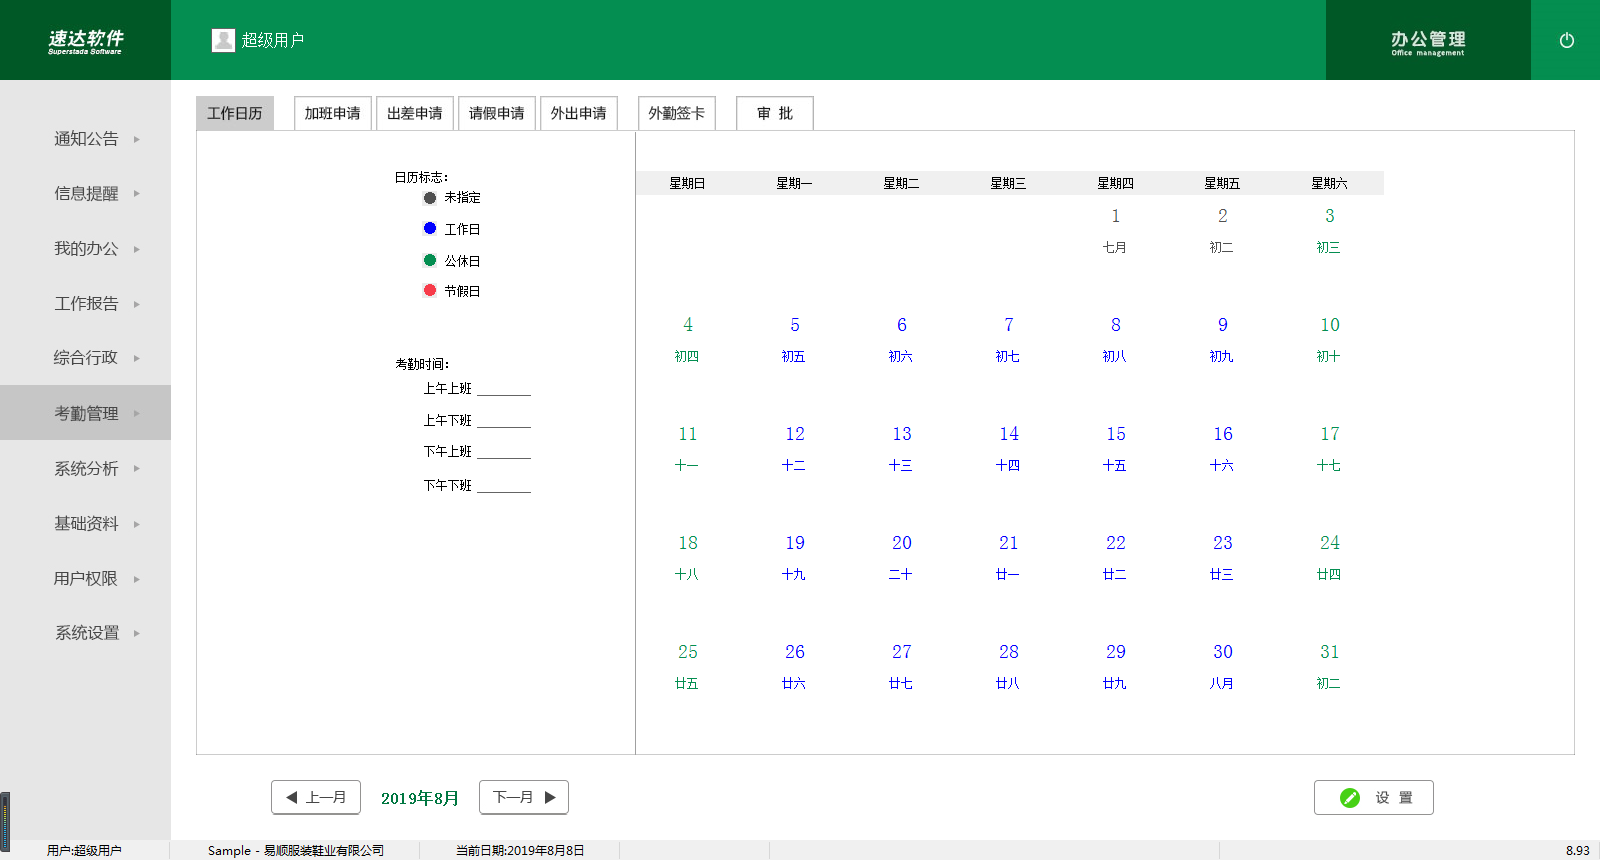This screenshot has height=860, width=1600.
Task: Click the gray 未指定 legend dot
Action: pyautogui.click(x=430, y=198)
